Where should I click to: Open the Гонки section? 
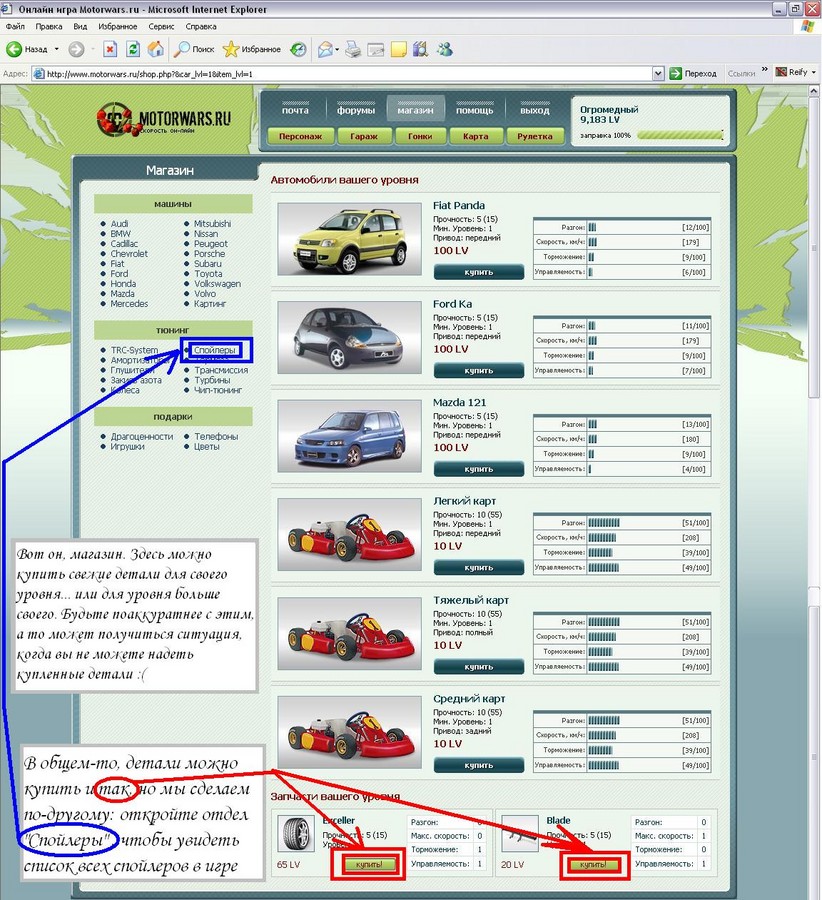click(420, 137)
